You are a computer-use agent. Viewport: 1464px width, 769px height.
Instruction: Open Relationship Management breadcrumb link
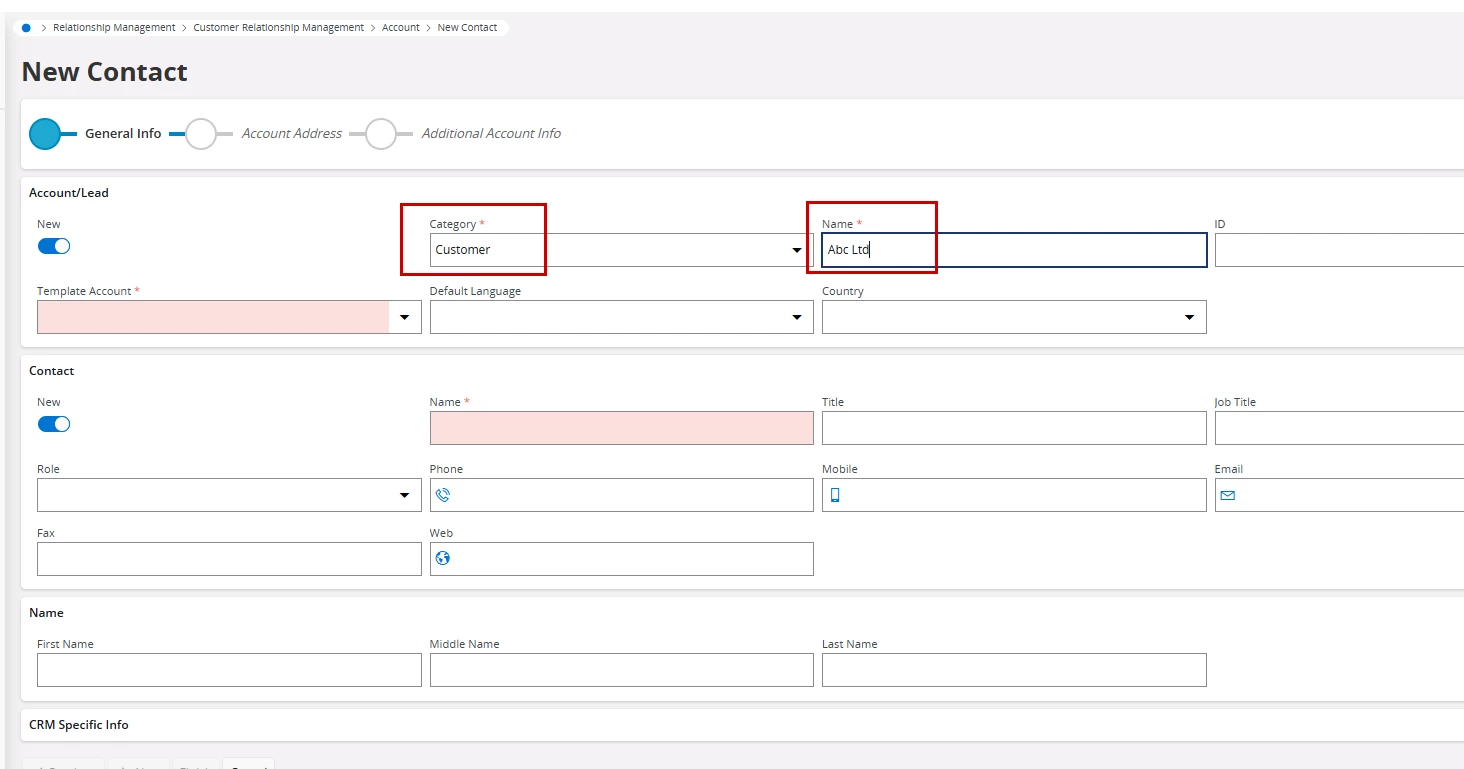coord(114,28)
